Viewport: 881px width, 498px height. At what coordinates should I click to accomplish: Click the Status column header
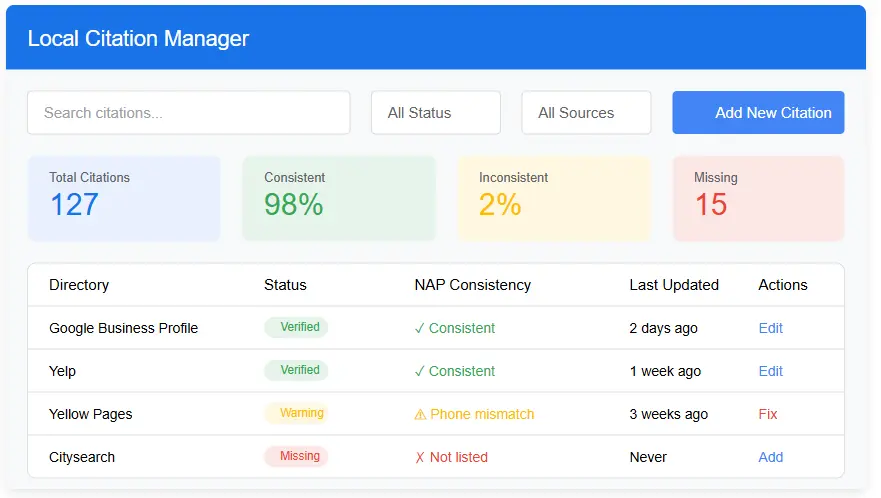[285, 285]
